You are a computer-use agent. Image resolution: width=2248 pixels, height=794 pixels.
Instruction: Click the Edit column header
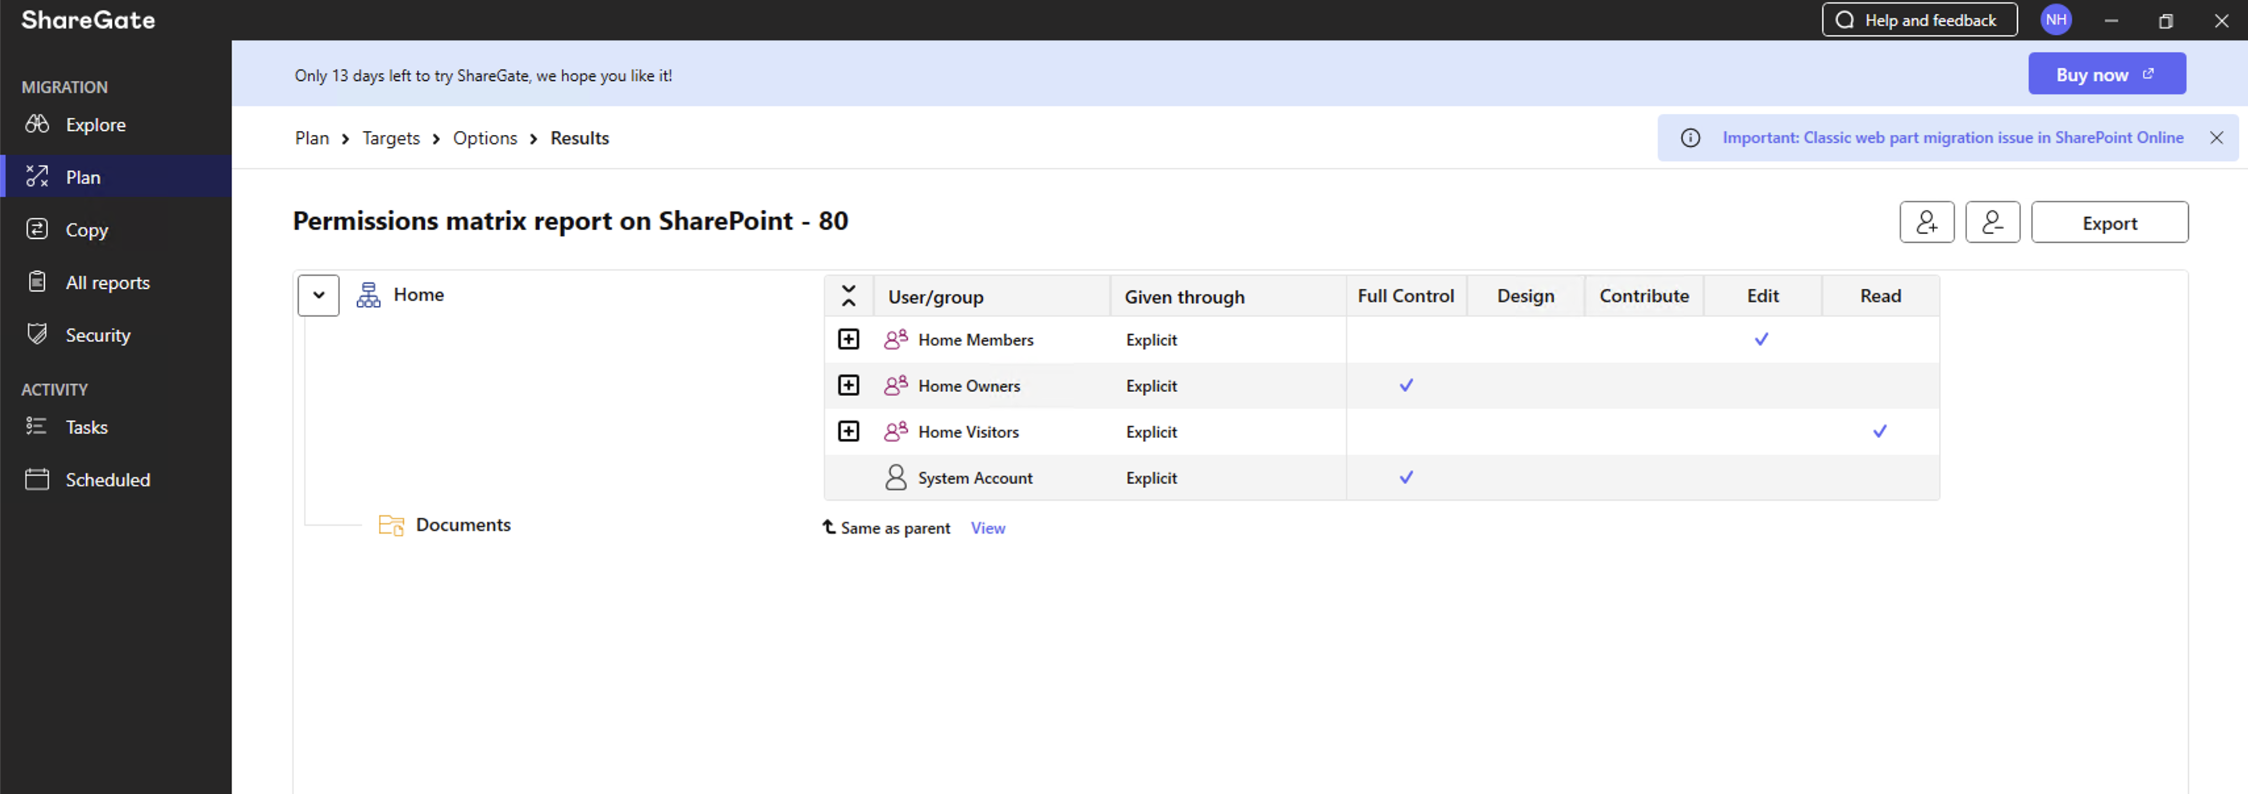coord(1763,296)
